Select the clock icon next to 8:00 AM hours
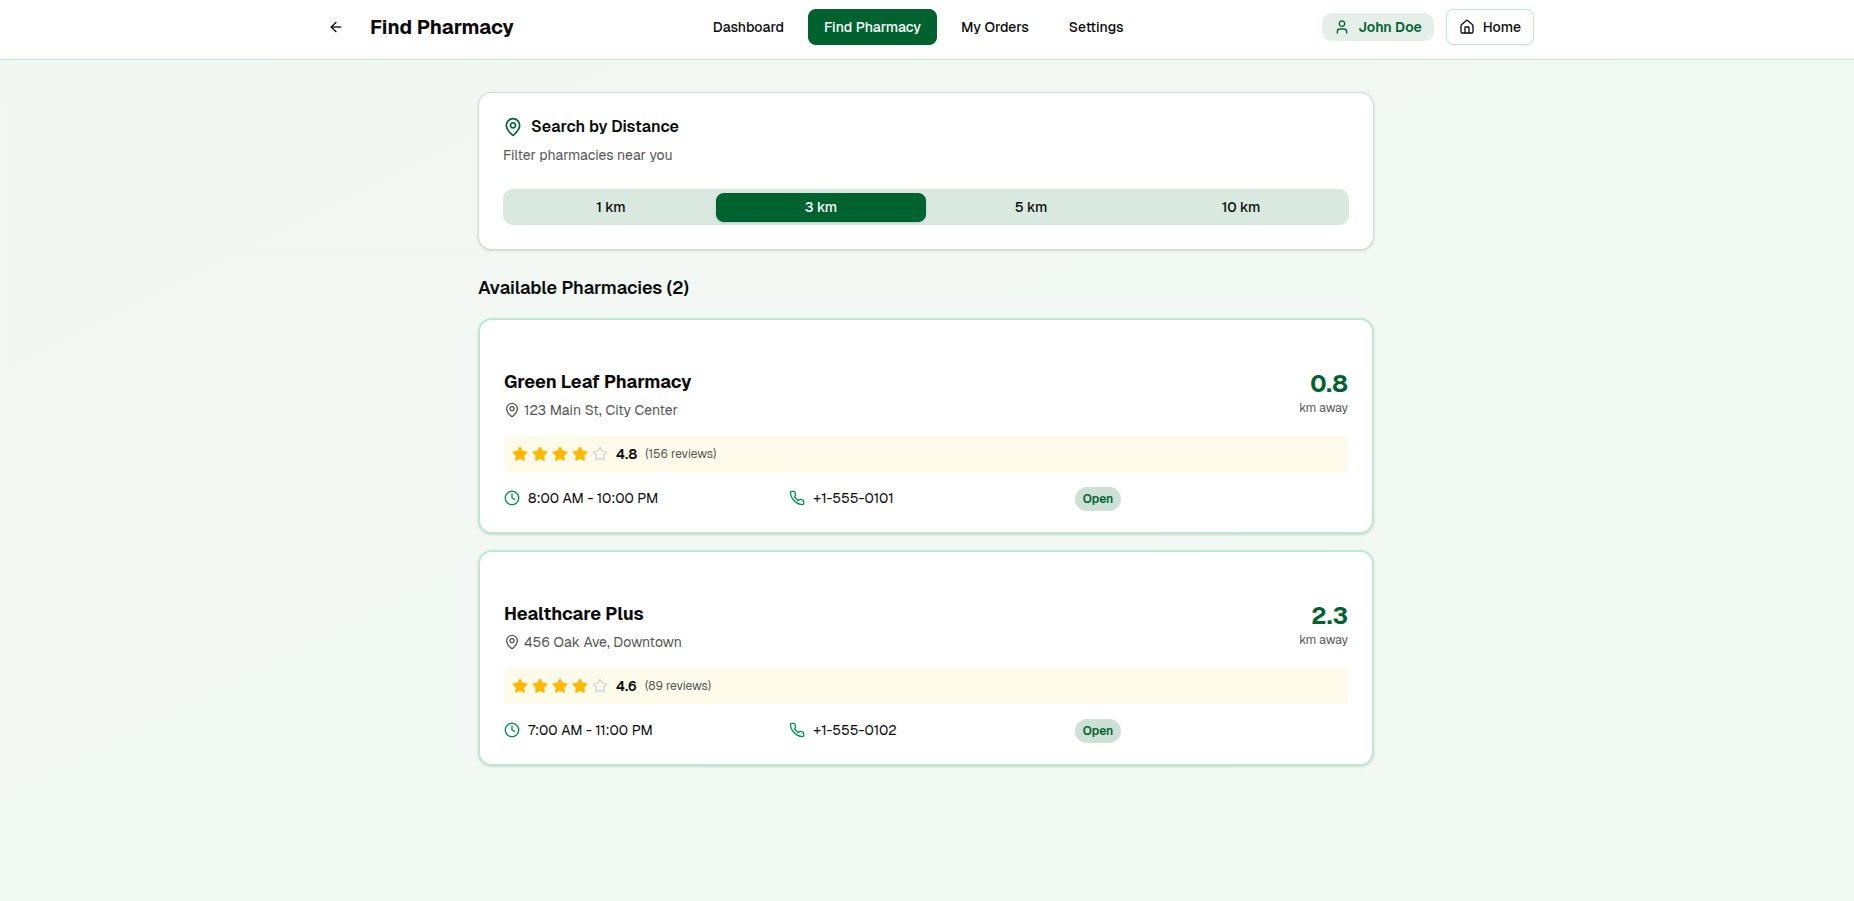The height and width of the screenshot is (901, 1854). pos(512,498)
